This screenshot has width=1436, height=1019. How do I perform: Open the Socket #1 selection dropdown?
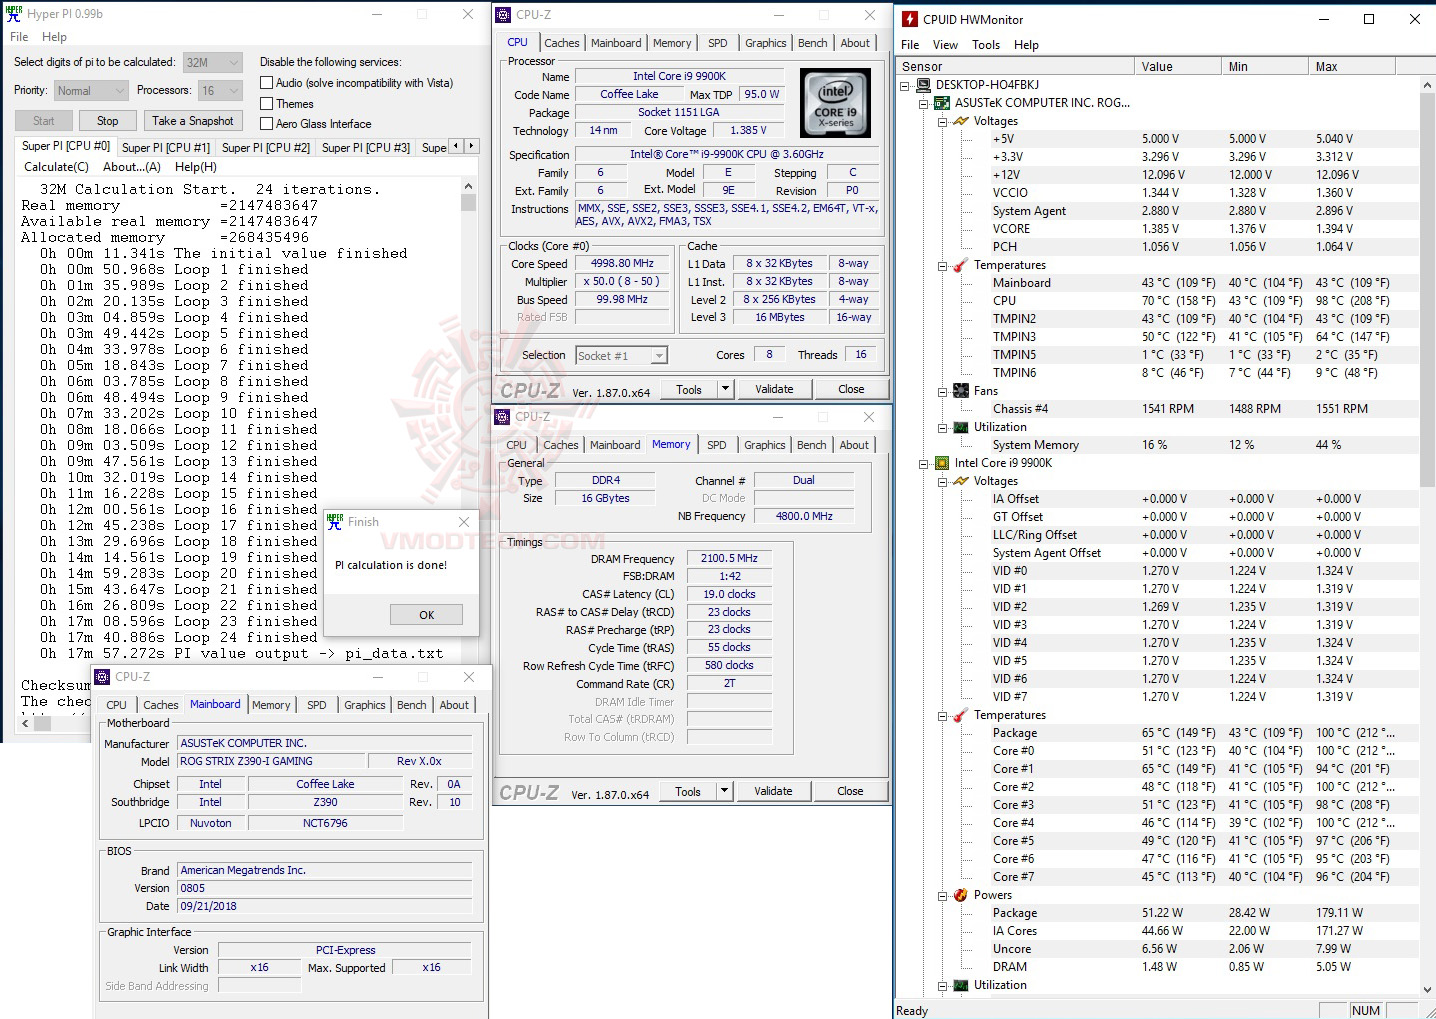point(621,356)
